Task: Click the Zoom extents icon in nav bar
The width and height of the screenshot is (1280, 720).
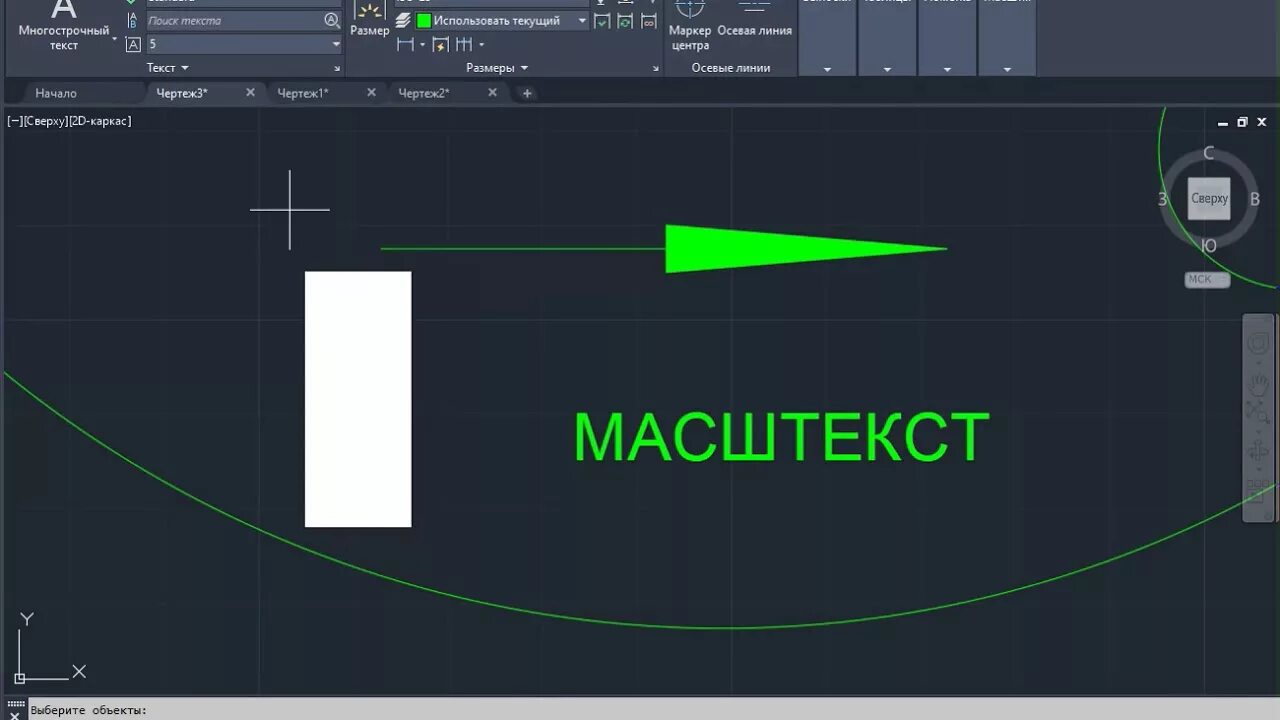Action: [x=1258, y=412]
